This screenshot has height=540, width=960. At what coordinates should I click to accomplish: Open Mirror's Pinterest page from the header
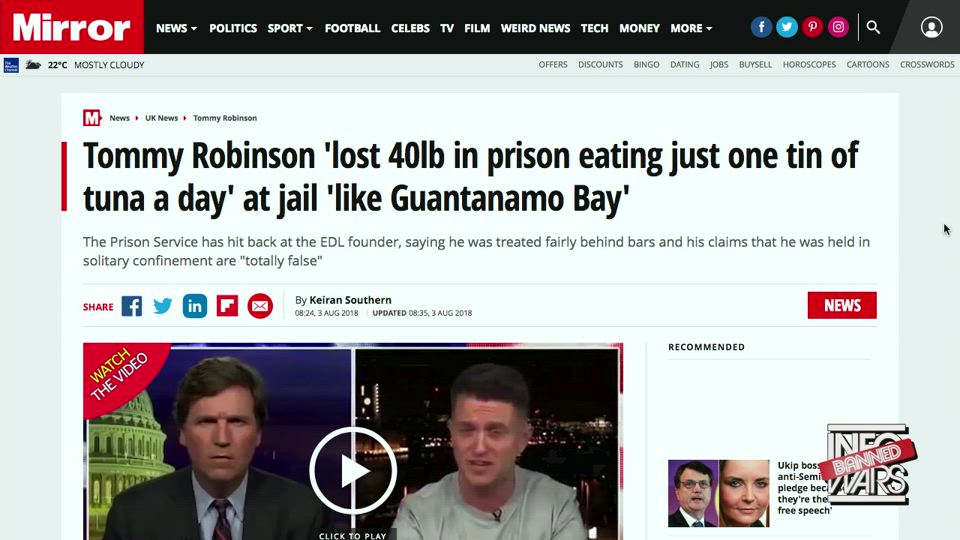(812, 27)
